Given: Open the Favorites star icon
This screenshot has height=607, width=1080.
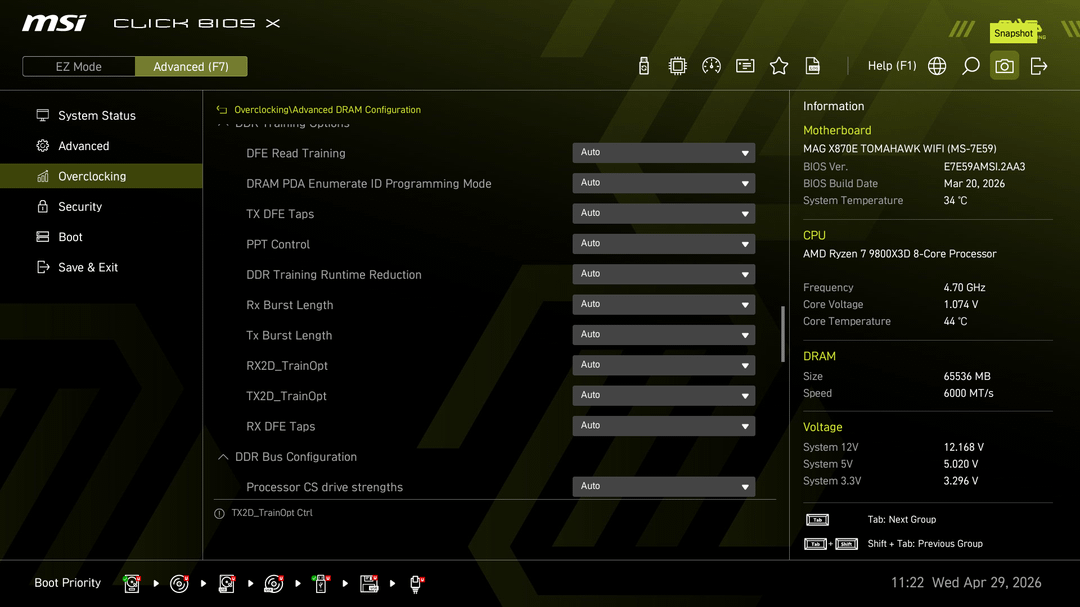Looking at the screenshot, I should click(779, 66).
